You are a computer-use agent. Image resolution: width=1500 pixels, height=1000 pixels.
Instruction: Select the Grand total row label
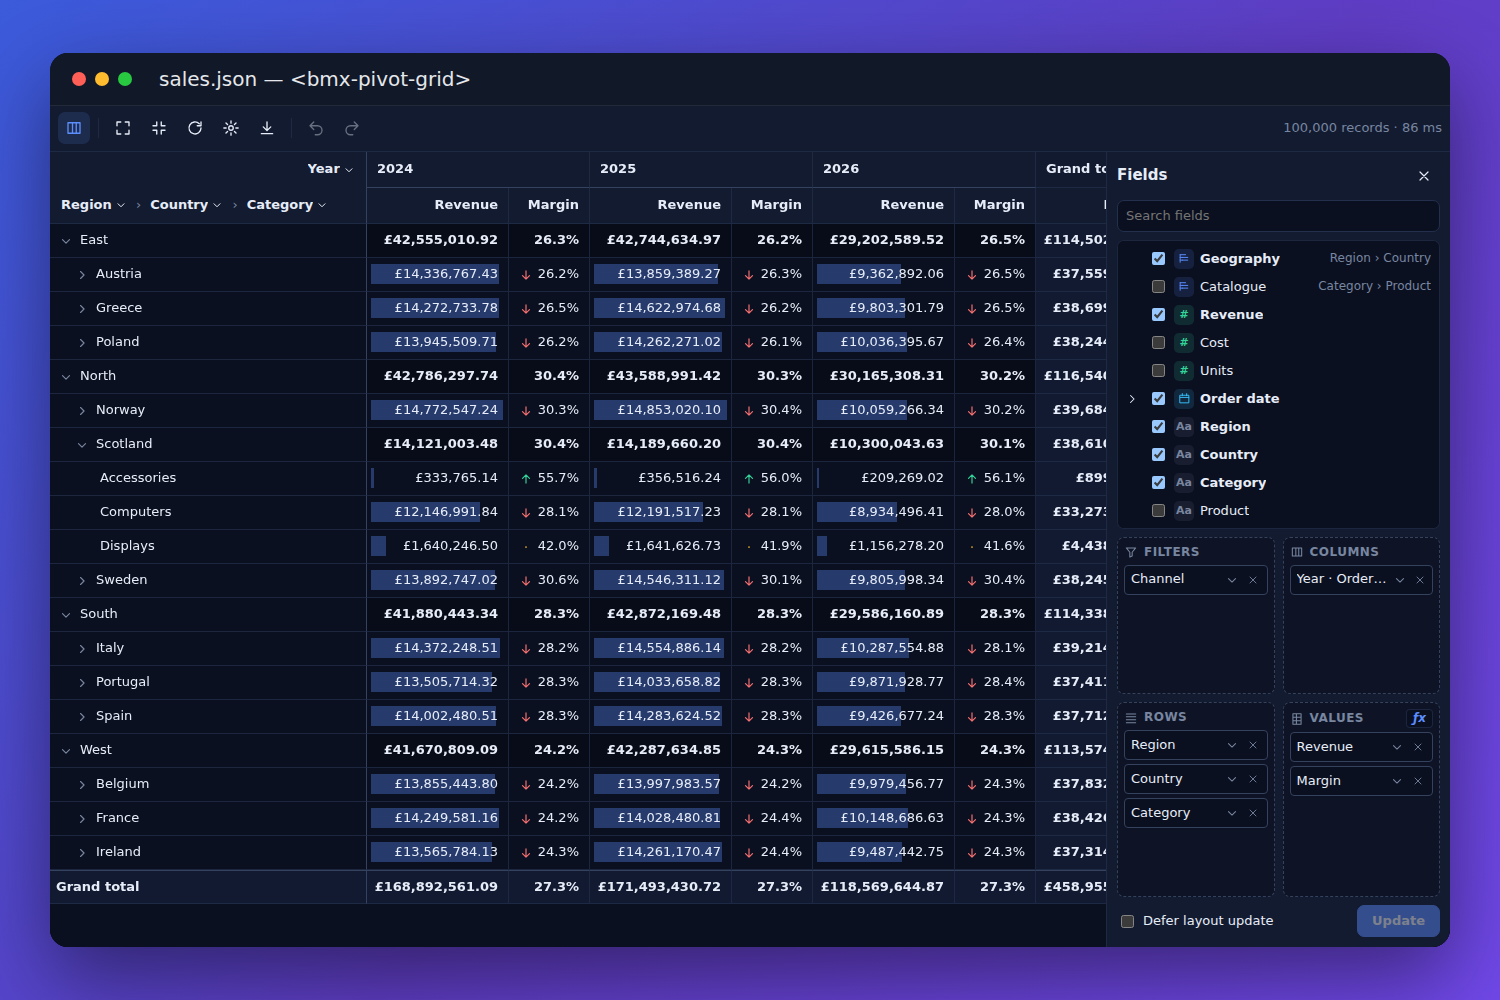click(98, 887)
